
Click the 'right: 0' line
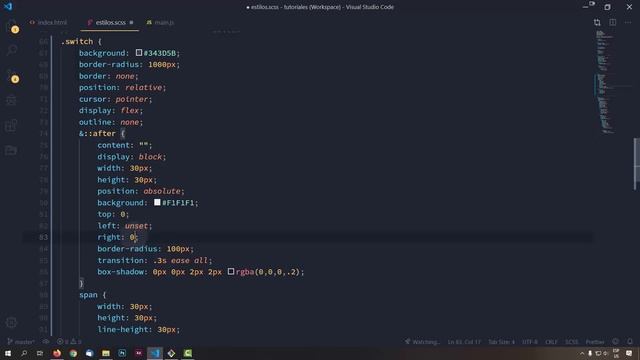118,237
